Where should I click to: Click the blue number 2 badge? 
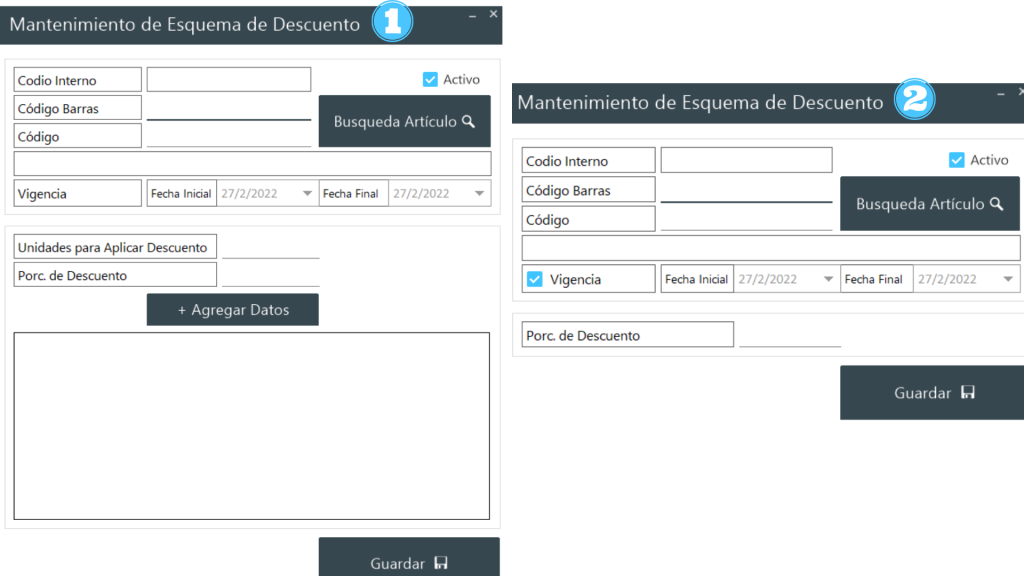914,101
